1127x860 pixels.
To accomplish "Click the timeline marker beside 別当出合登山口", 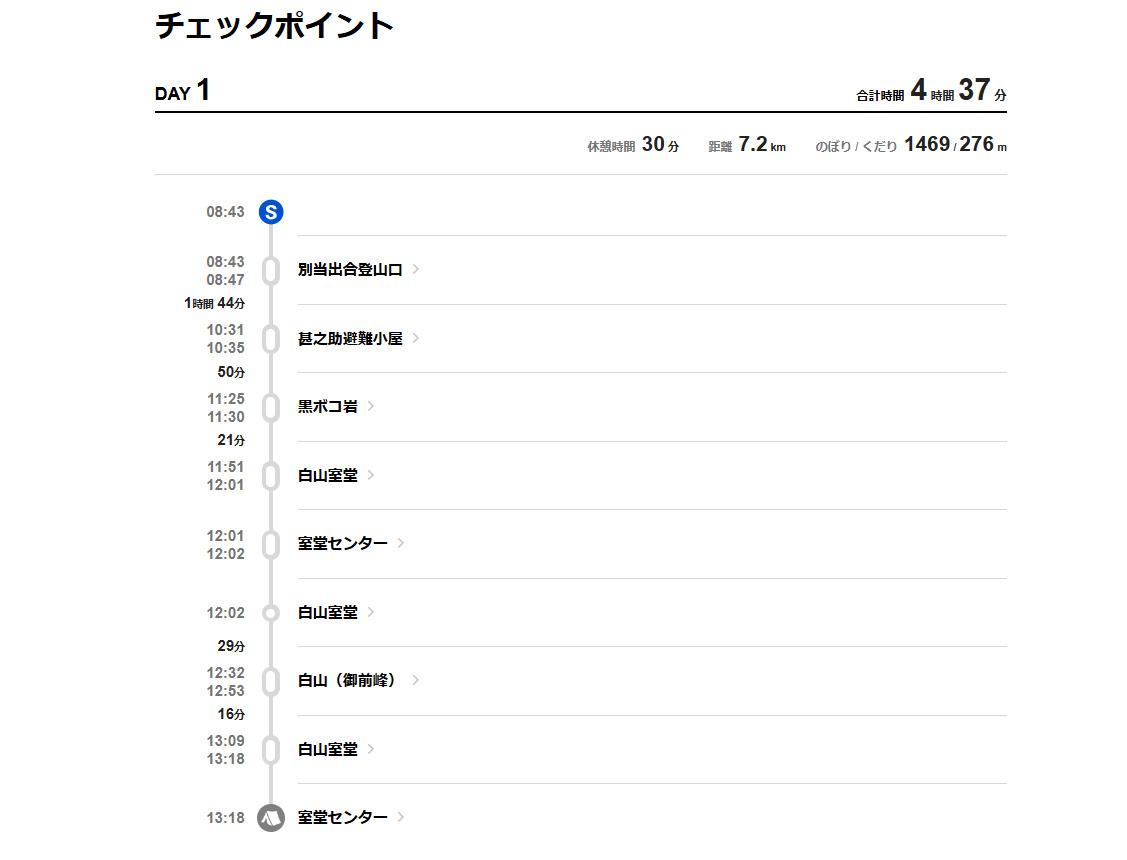I will [x=271, y=271].
